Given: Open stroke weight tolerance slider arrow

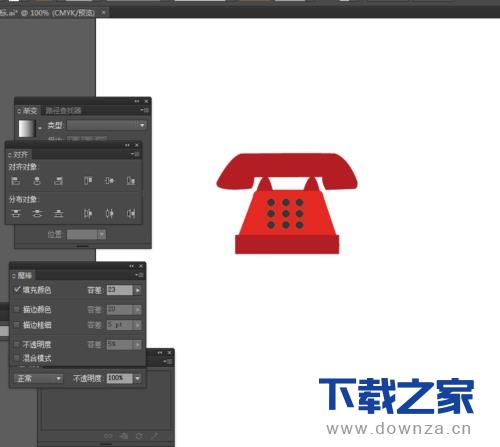Looking at the screenshot, I should pyautogui.click(x=137, y=325).
